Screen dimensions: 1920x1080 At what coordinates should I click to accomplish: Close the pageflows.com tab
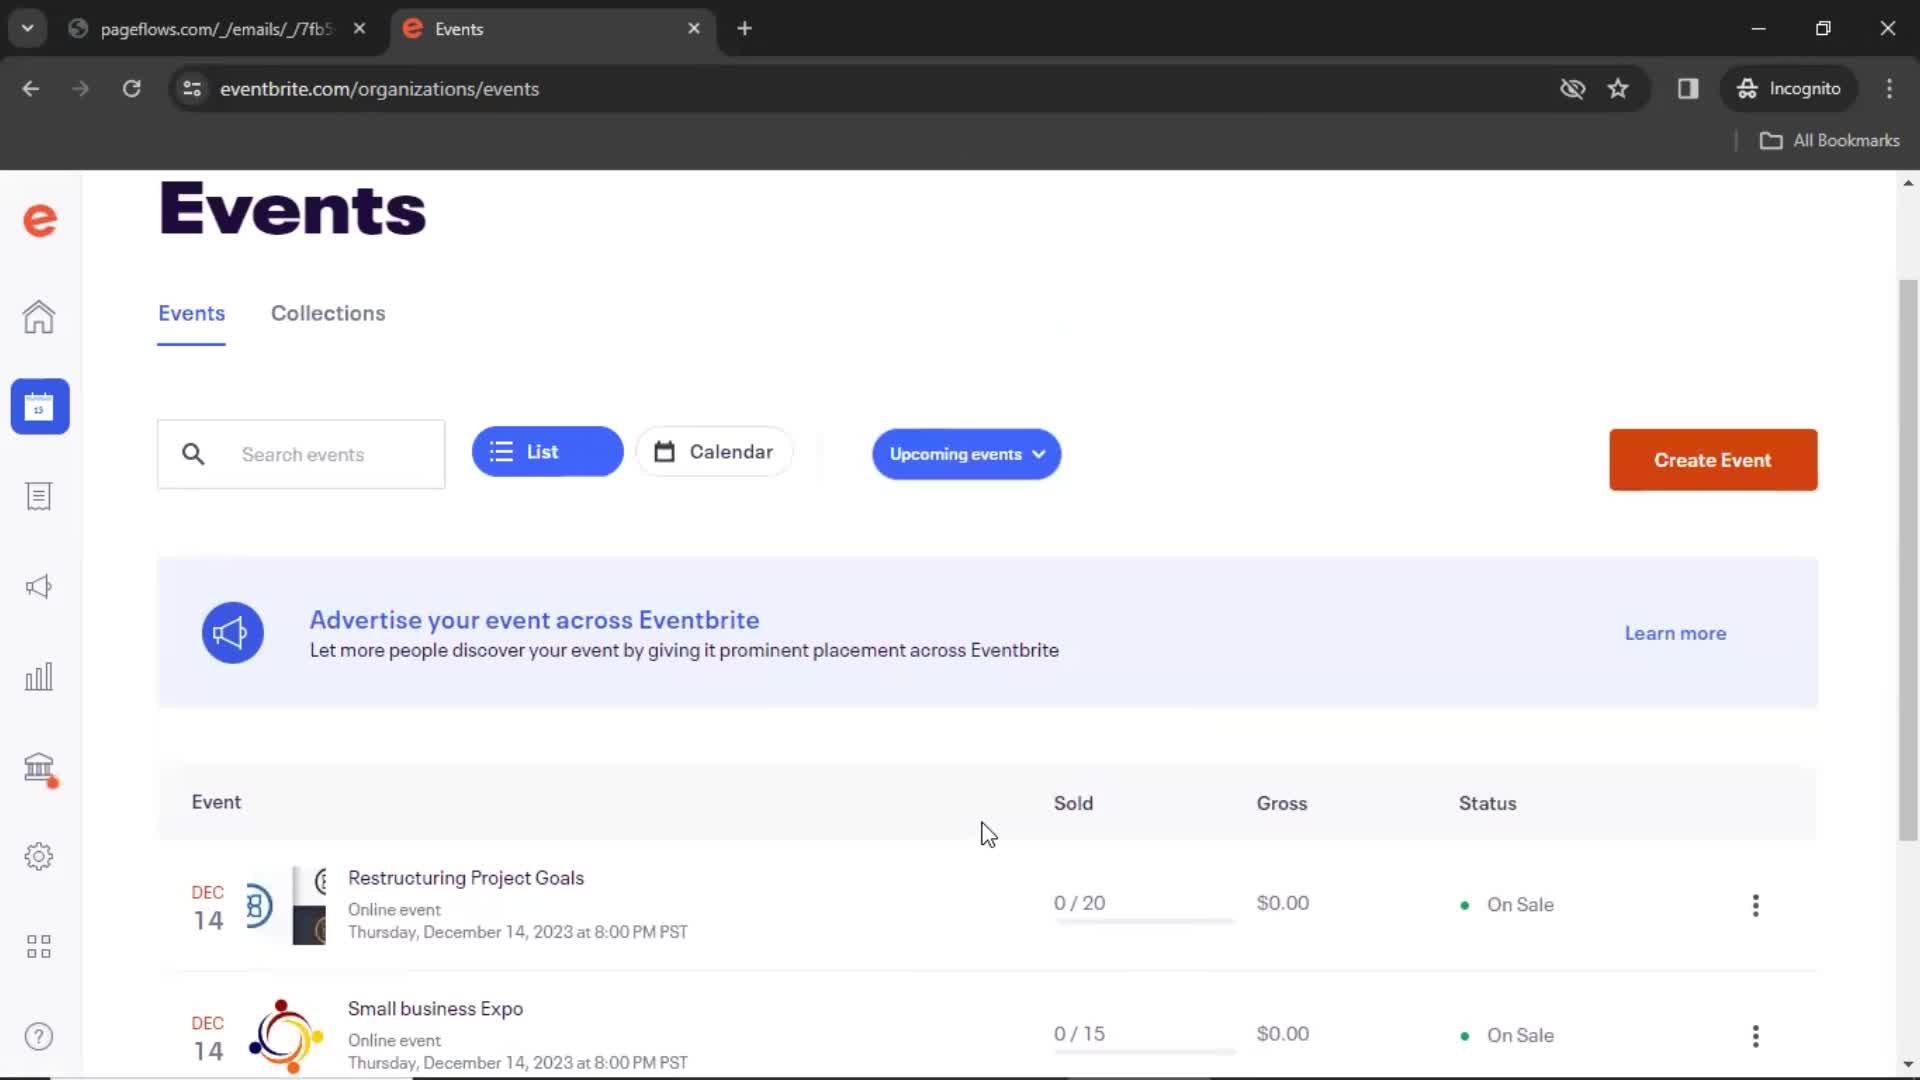click(x=359, y=29)
